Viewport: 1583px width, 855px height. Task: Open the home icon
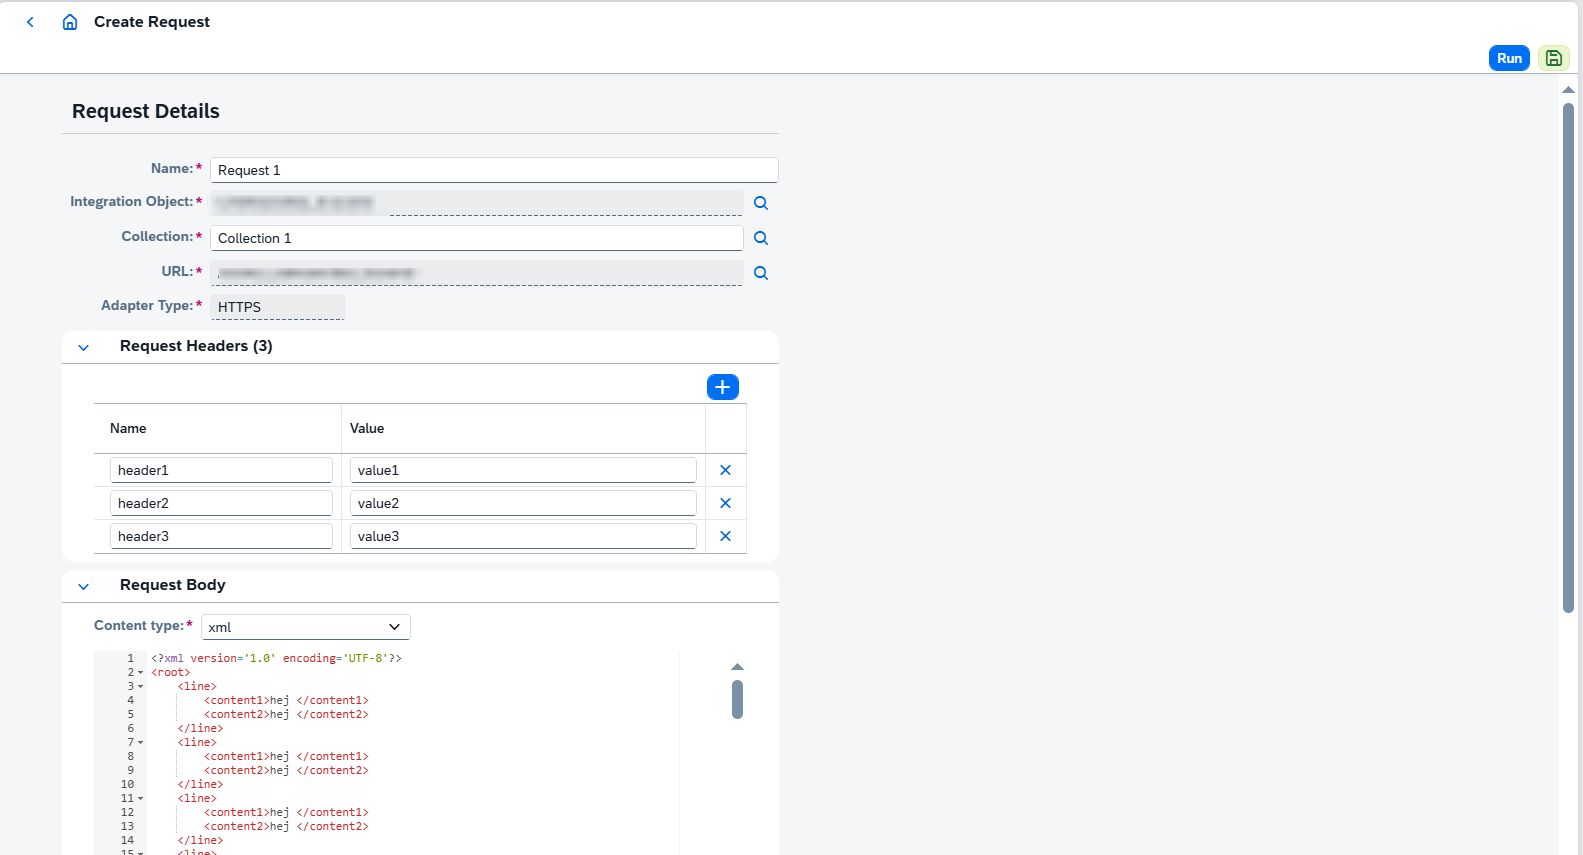pos(70,22)
